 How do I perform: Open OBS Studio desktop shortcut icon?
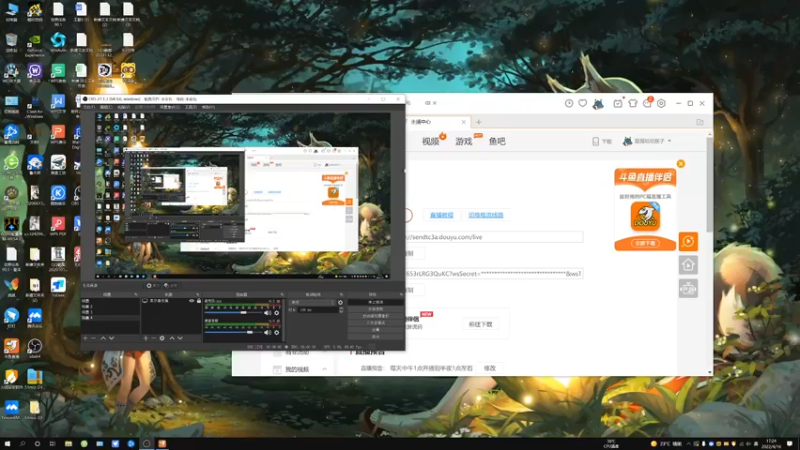pos(35,347)
